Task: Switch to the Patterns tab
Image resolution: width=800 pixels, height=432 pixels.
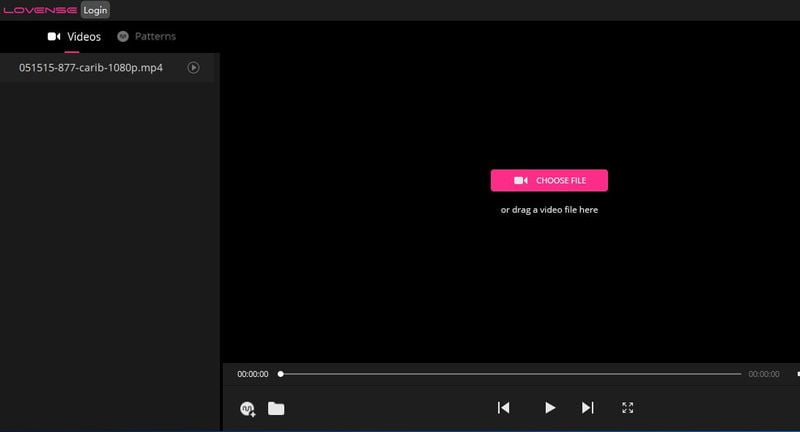Action: 146,36
